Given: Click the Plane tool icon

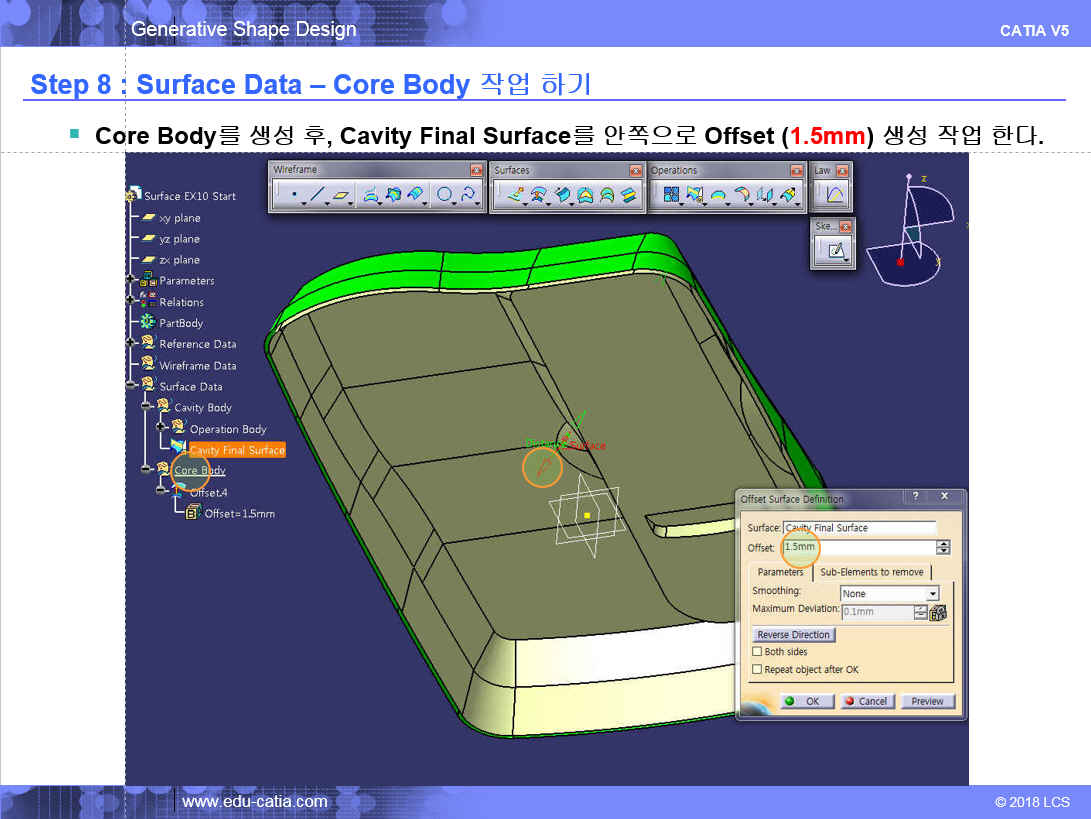Looking at the screenshot, I should 342,195.
